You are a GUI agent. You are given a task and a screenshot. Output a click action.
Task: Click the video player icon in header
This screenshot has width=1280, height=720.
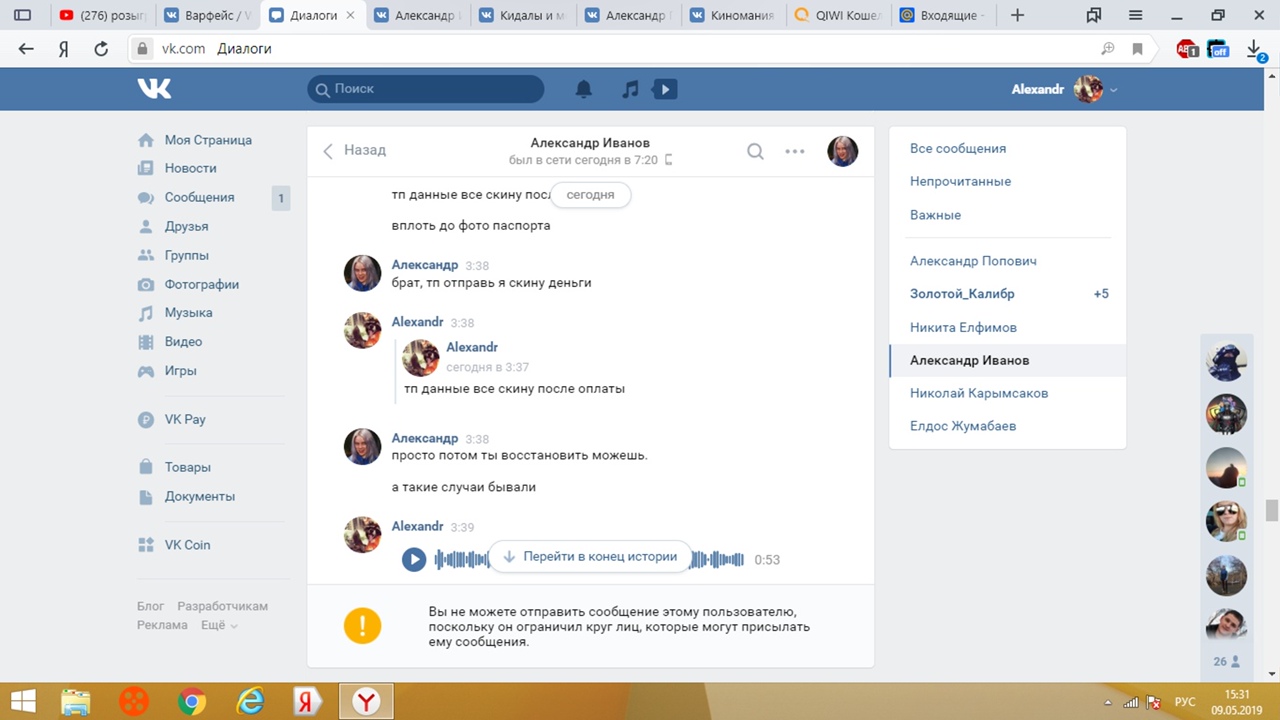[664, 90]
